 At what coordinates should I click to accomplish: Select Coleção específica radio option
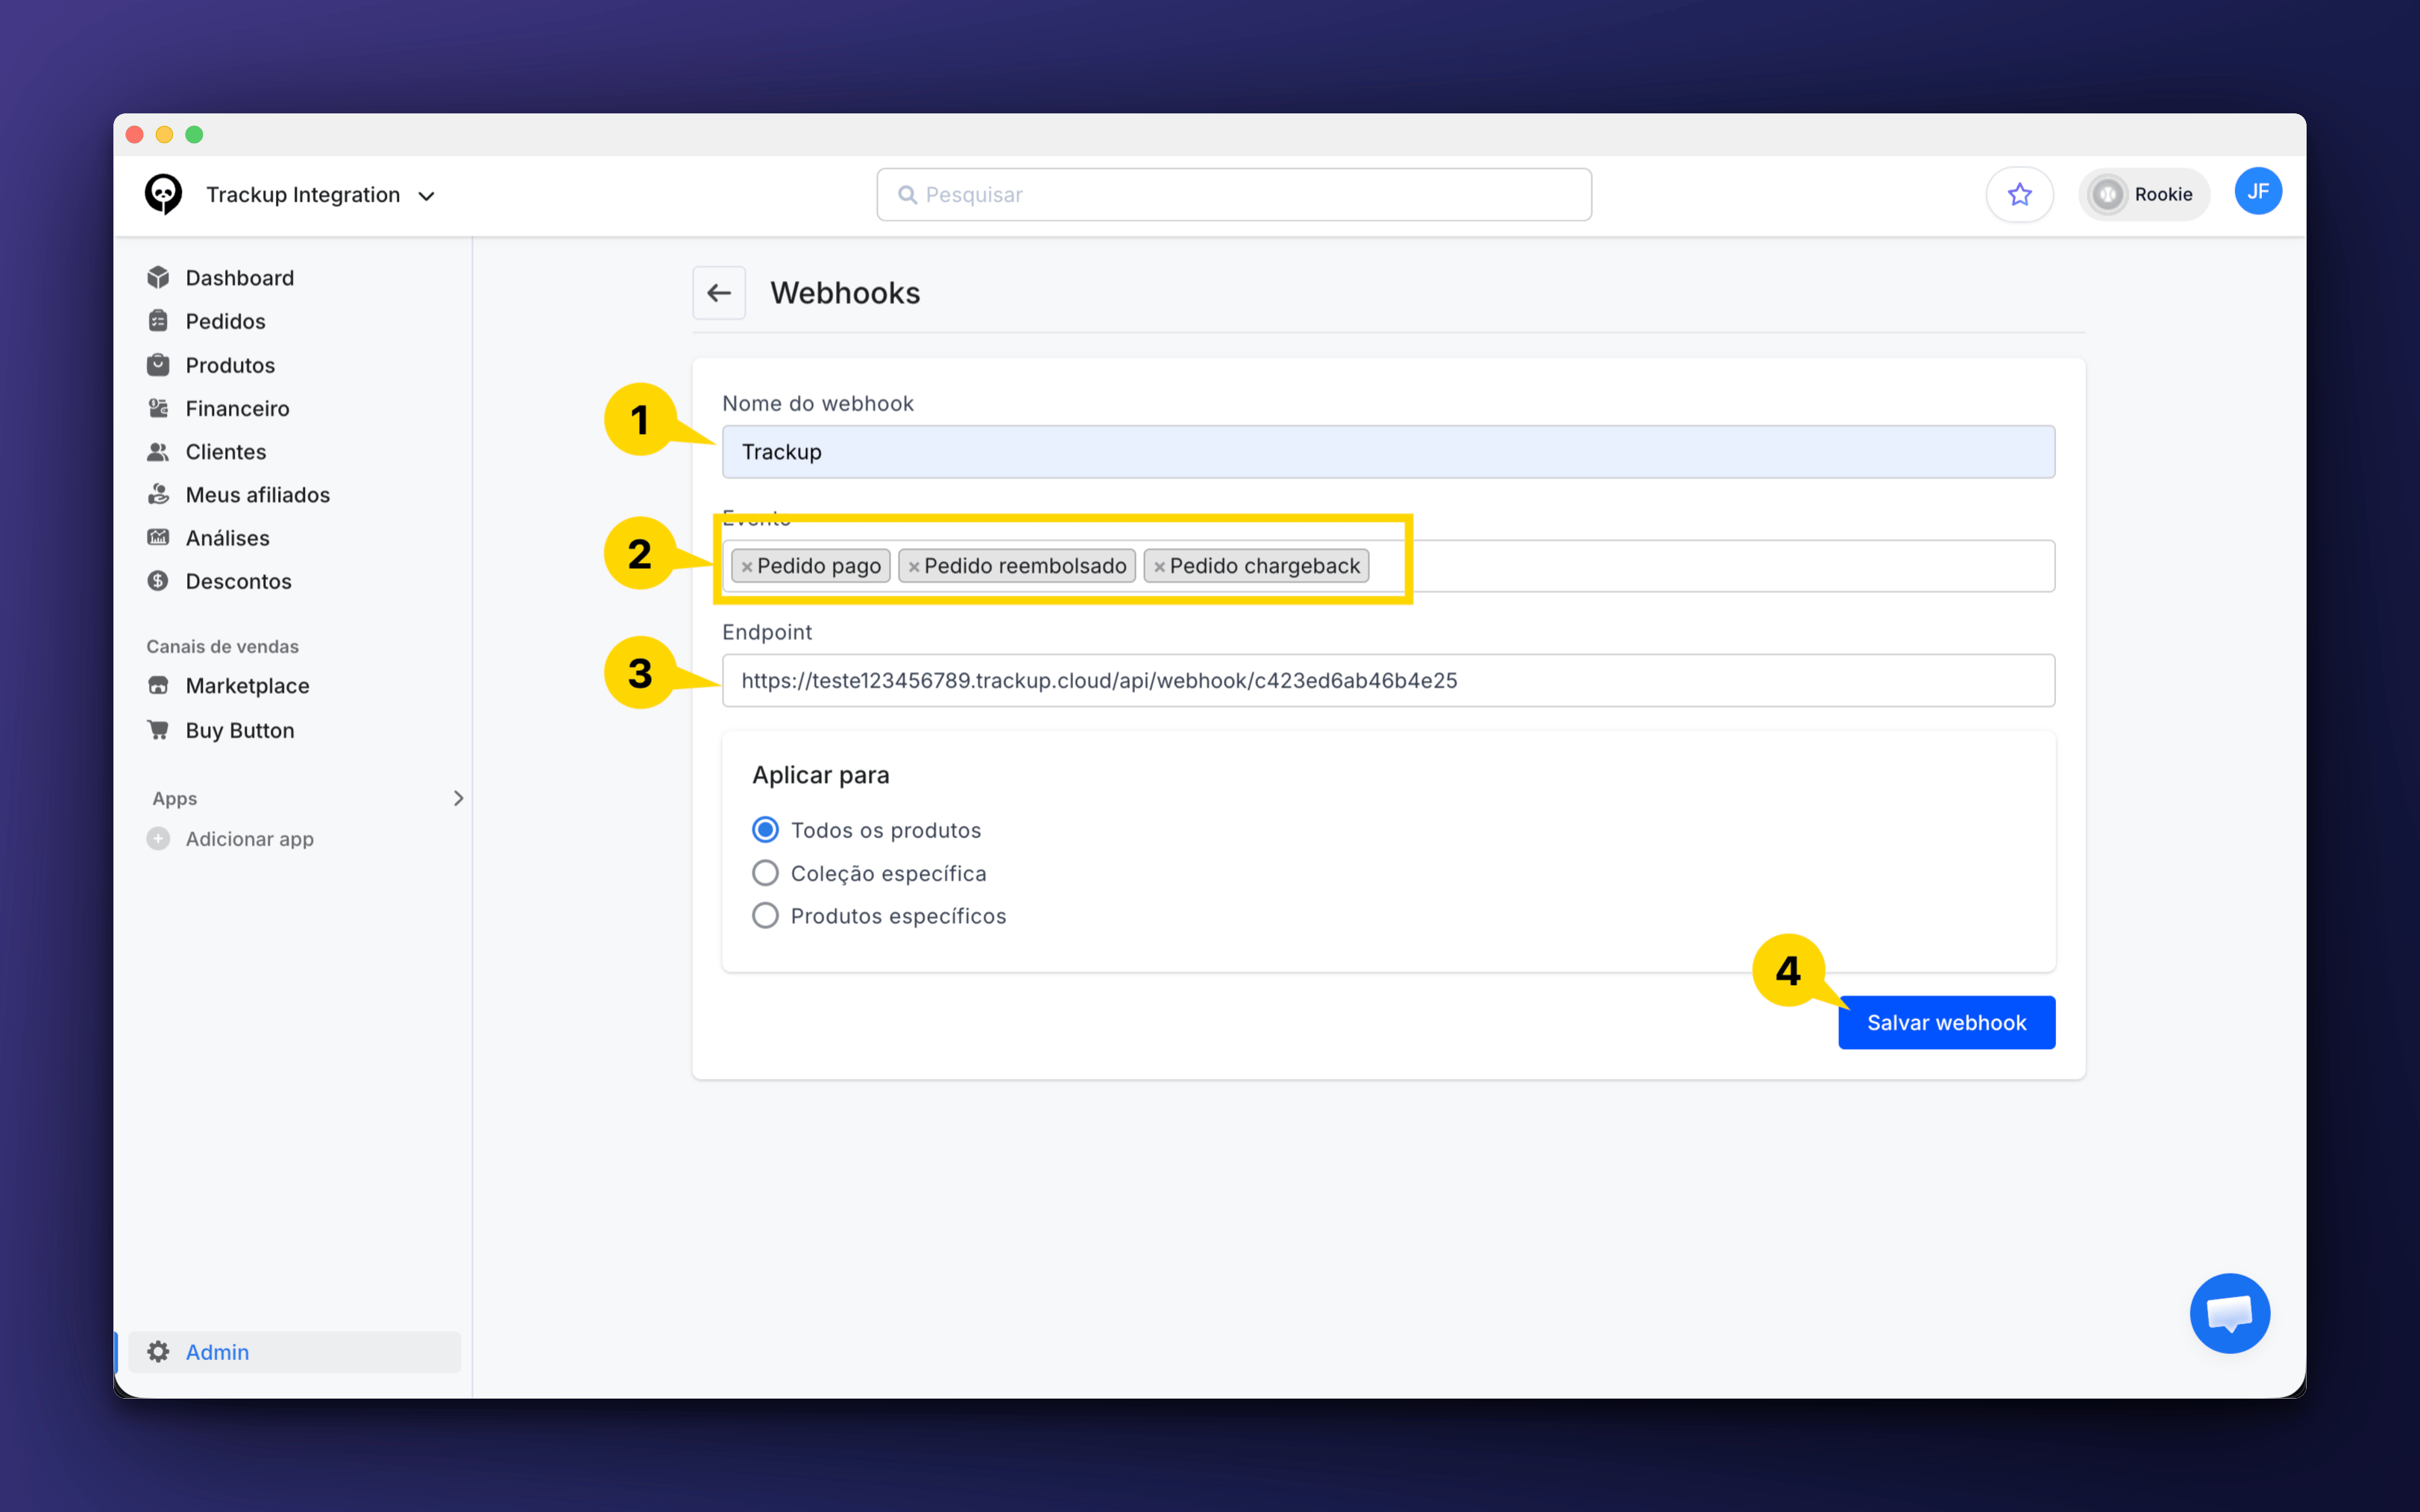(x=765, y=872)
